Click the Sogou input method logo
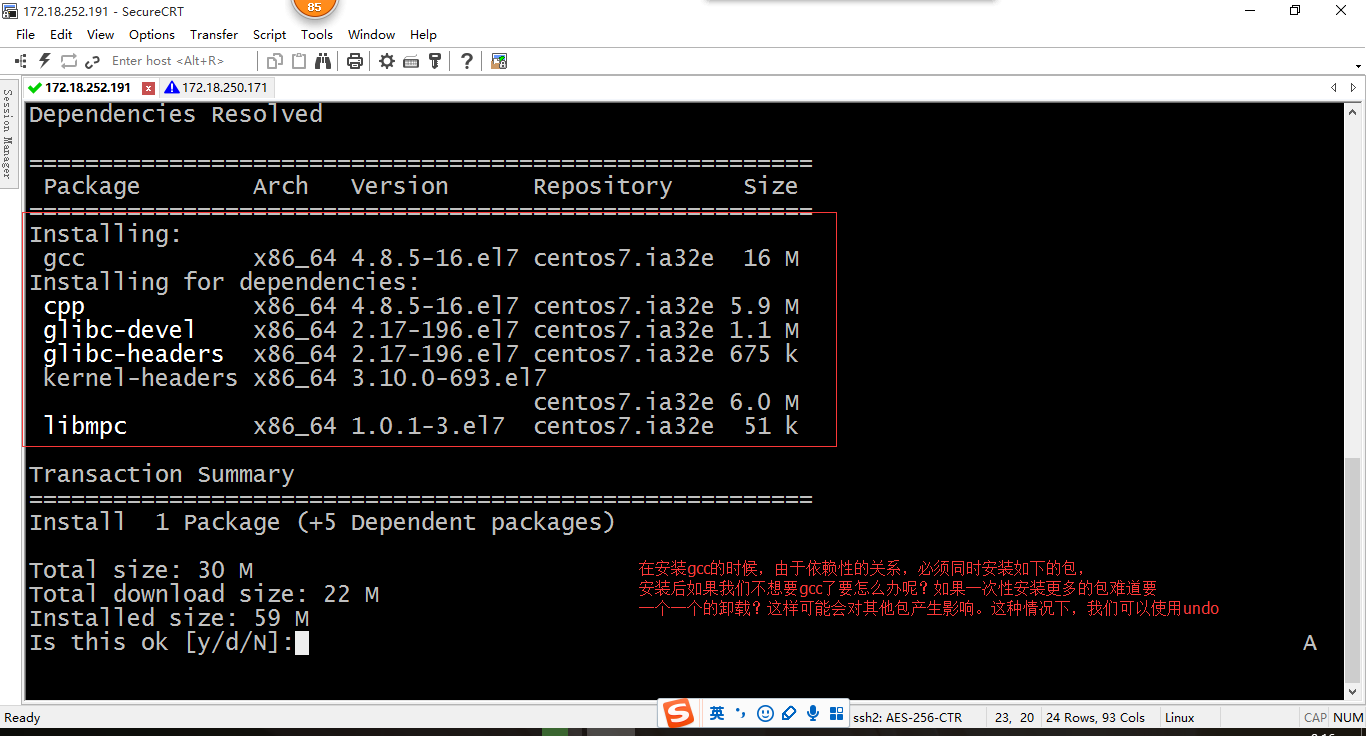Image resolution: width=1366 pixels, height=736 pixels. pos(679,714)
